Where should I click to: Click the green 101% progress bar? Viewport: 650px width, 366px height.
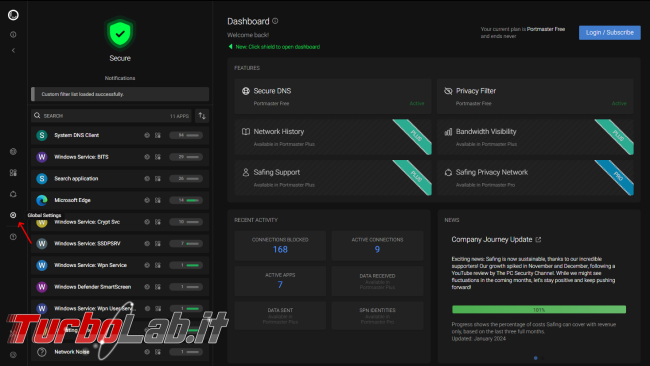coord(539,310)
